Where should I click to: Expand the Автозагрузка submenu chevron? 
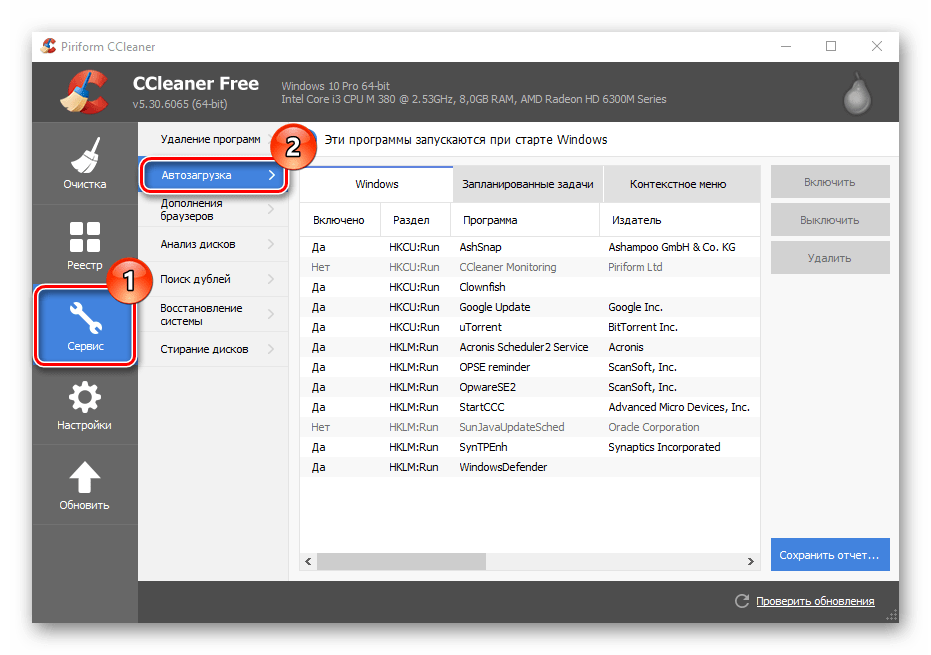pos(271,175)
